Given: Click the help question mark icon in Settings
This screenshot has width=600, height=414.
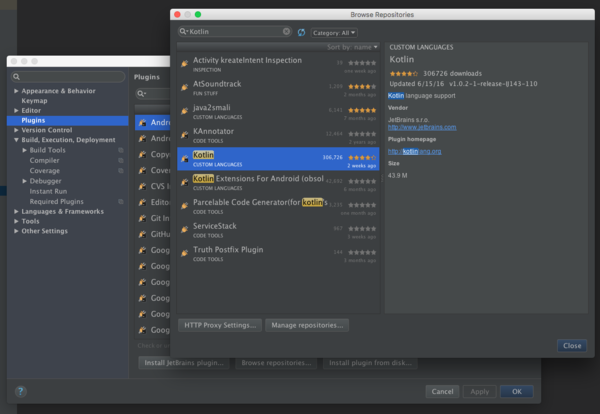Looking at the screenshot, I should point(21,391).
